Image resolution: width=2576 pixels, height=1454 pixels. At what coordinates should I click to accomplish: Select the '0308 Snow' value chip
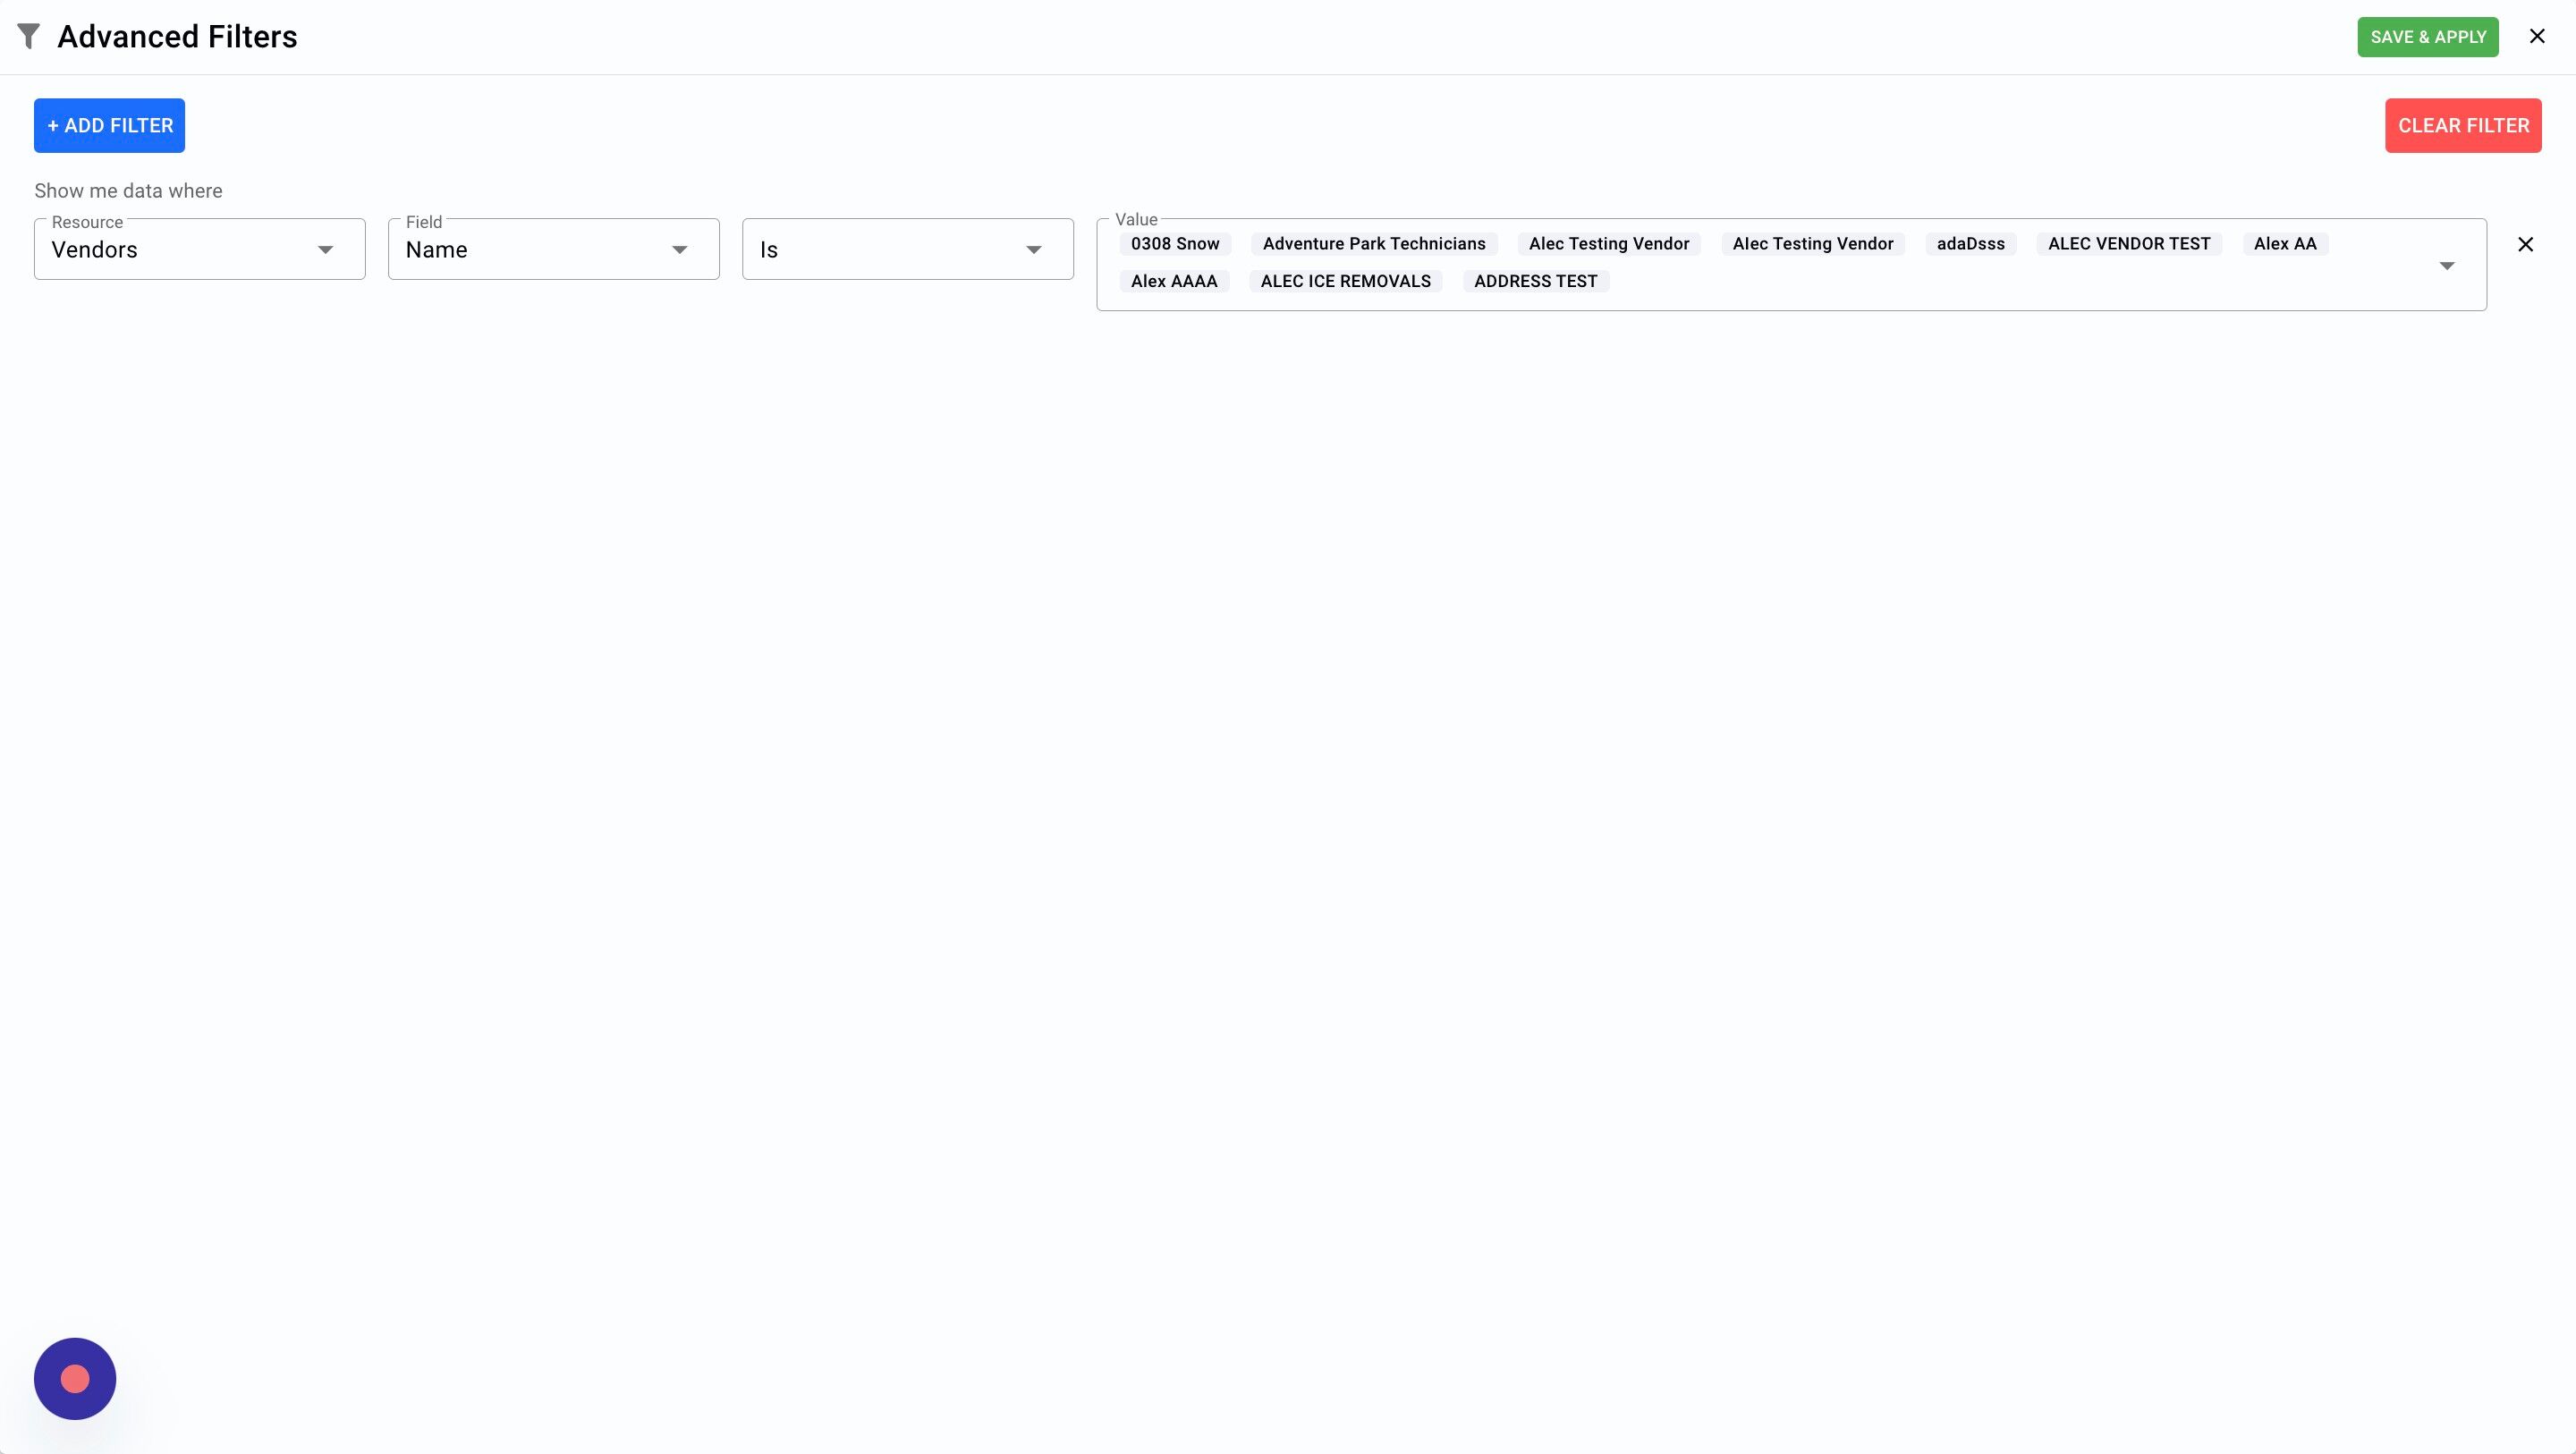(1175, 244)
